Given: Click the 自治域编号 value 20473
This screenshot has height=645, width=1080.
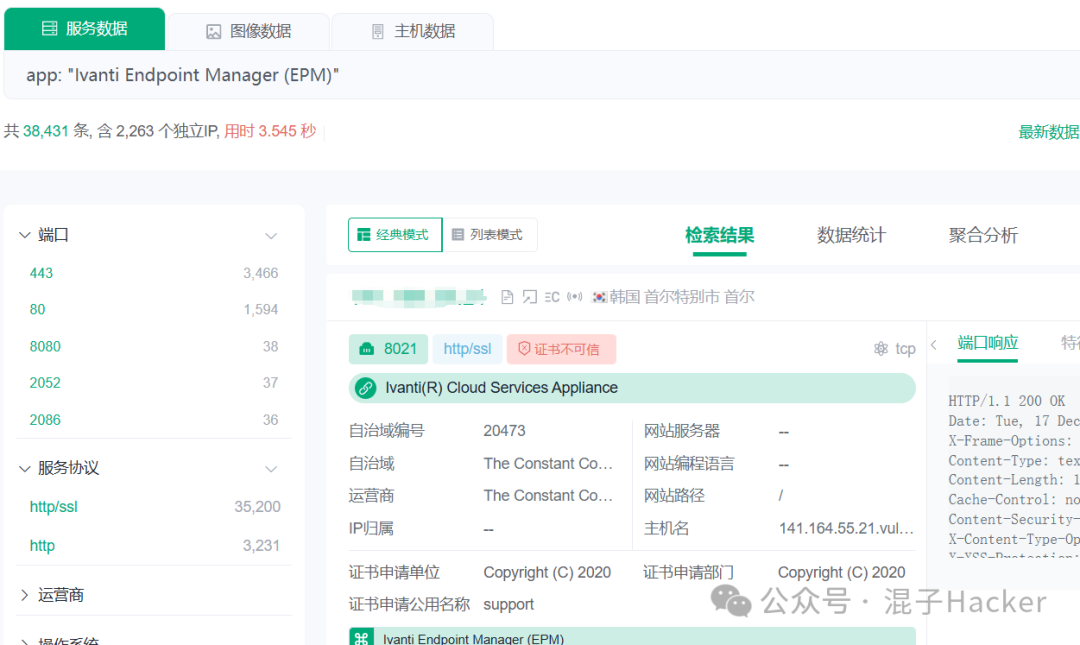Looking at the screenshot, I should pyautogui.click(x=504, y=431).
